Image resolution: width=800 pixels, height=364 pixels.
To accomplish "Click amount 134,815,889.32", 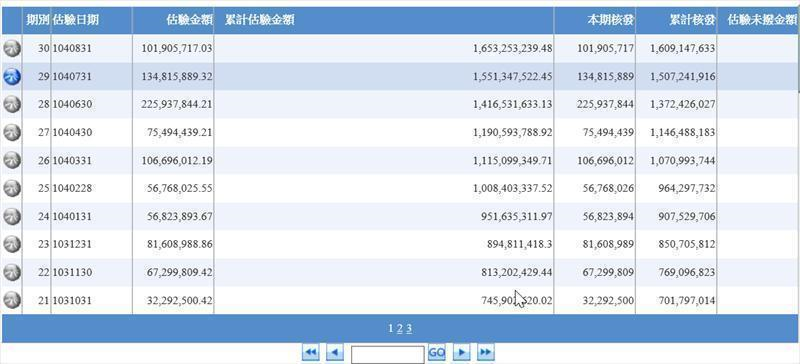I will 177,77.
